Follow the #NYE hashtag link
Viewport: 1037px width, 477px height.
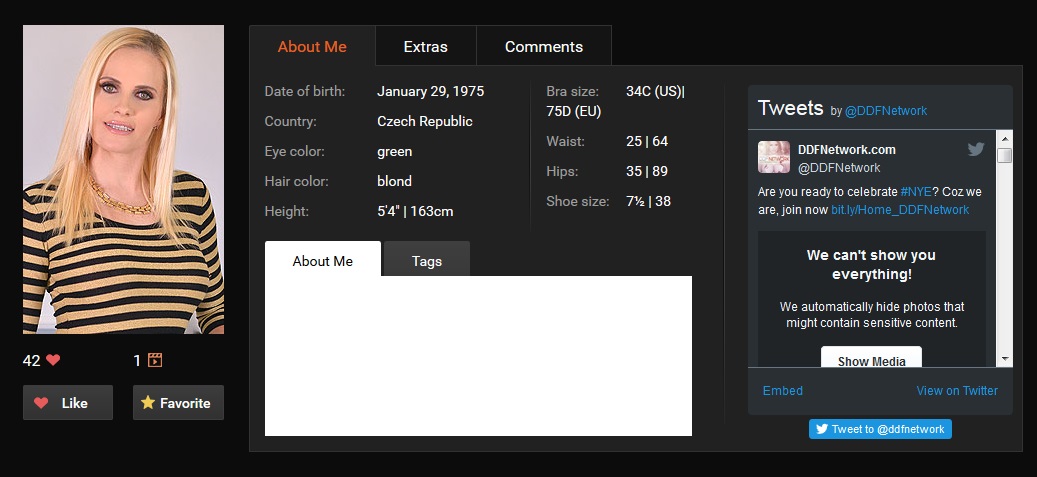coord(915,191)
